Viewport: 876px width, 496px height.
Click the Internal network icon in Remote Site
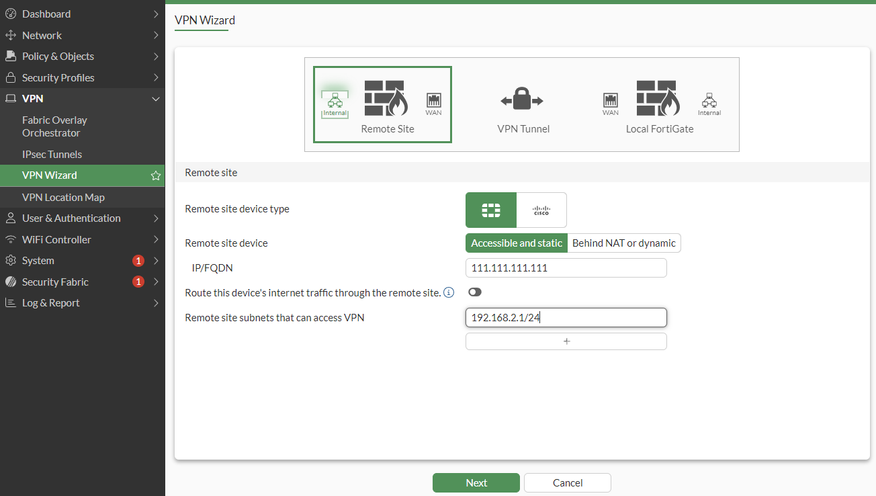[335, 103]
